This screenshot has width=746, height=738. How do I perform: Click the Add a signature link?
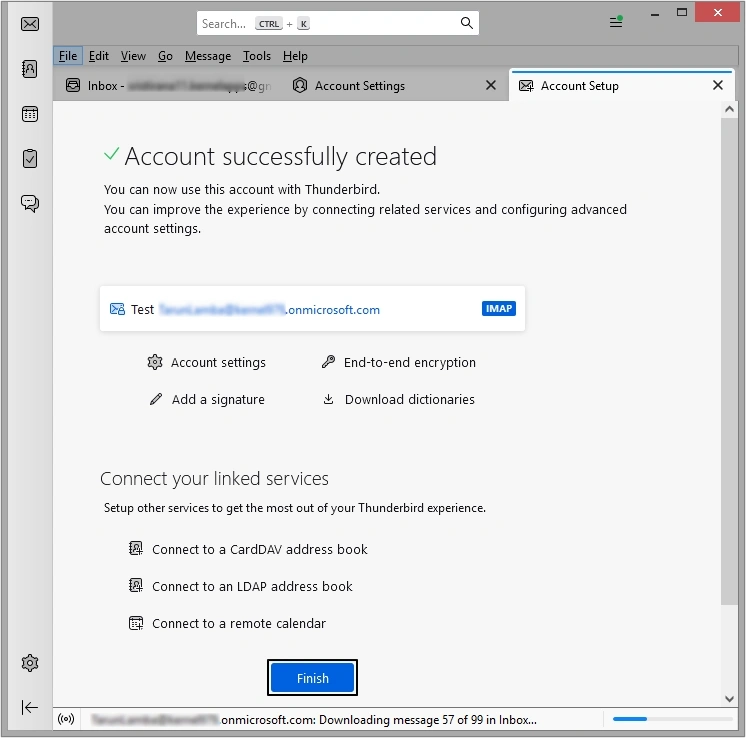[218, 399]
